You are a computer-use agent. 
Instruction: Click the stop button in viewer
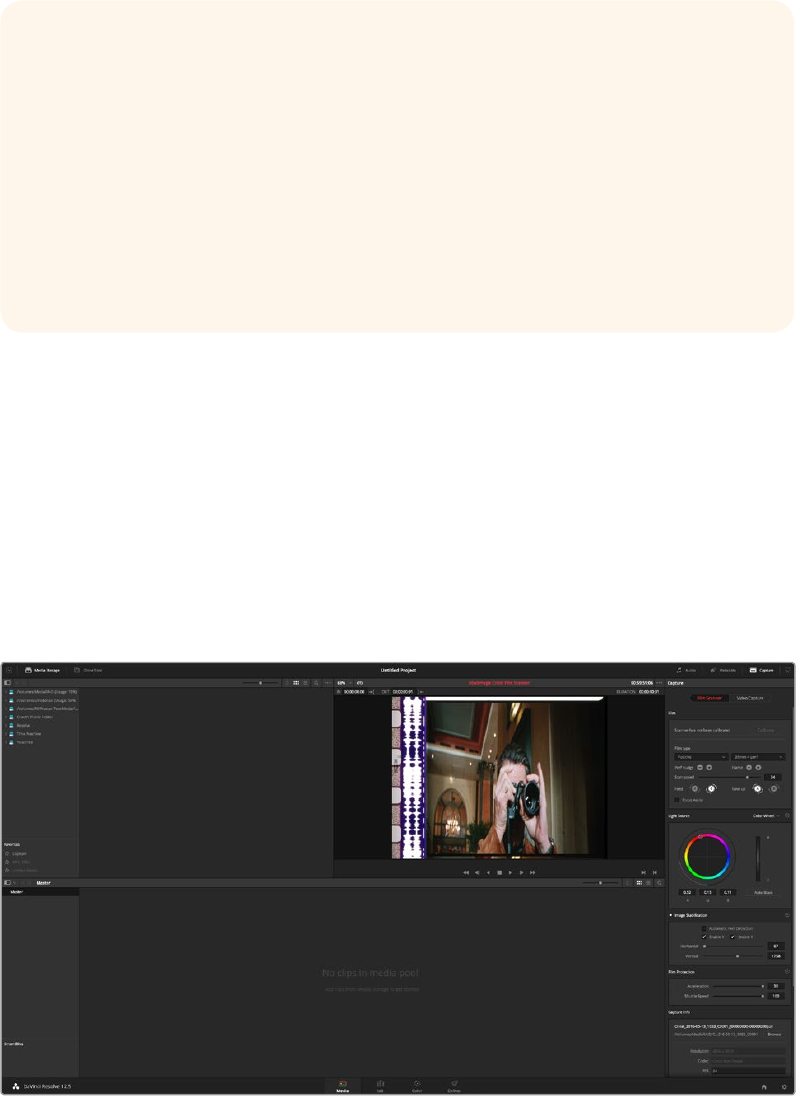tap(499, 872)
